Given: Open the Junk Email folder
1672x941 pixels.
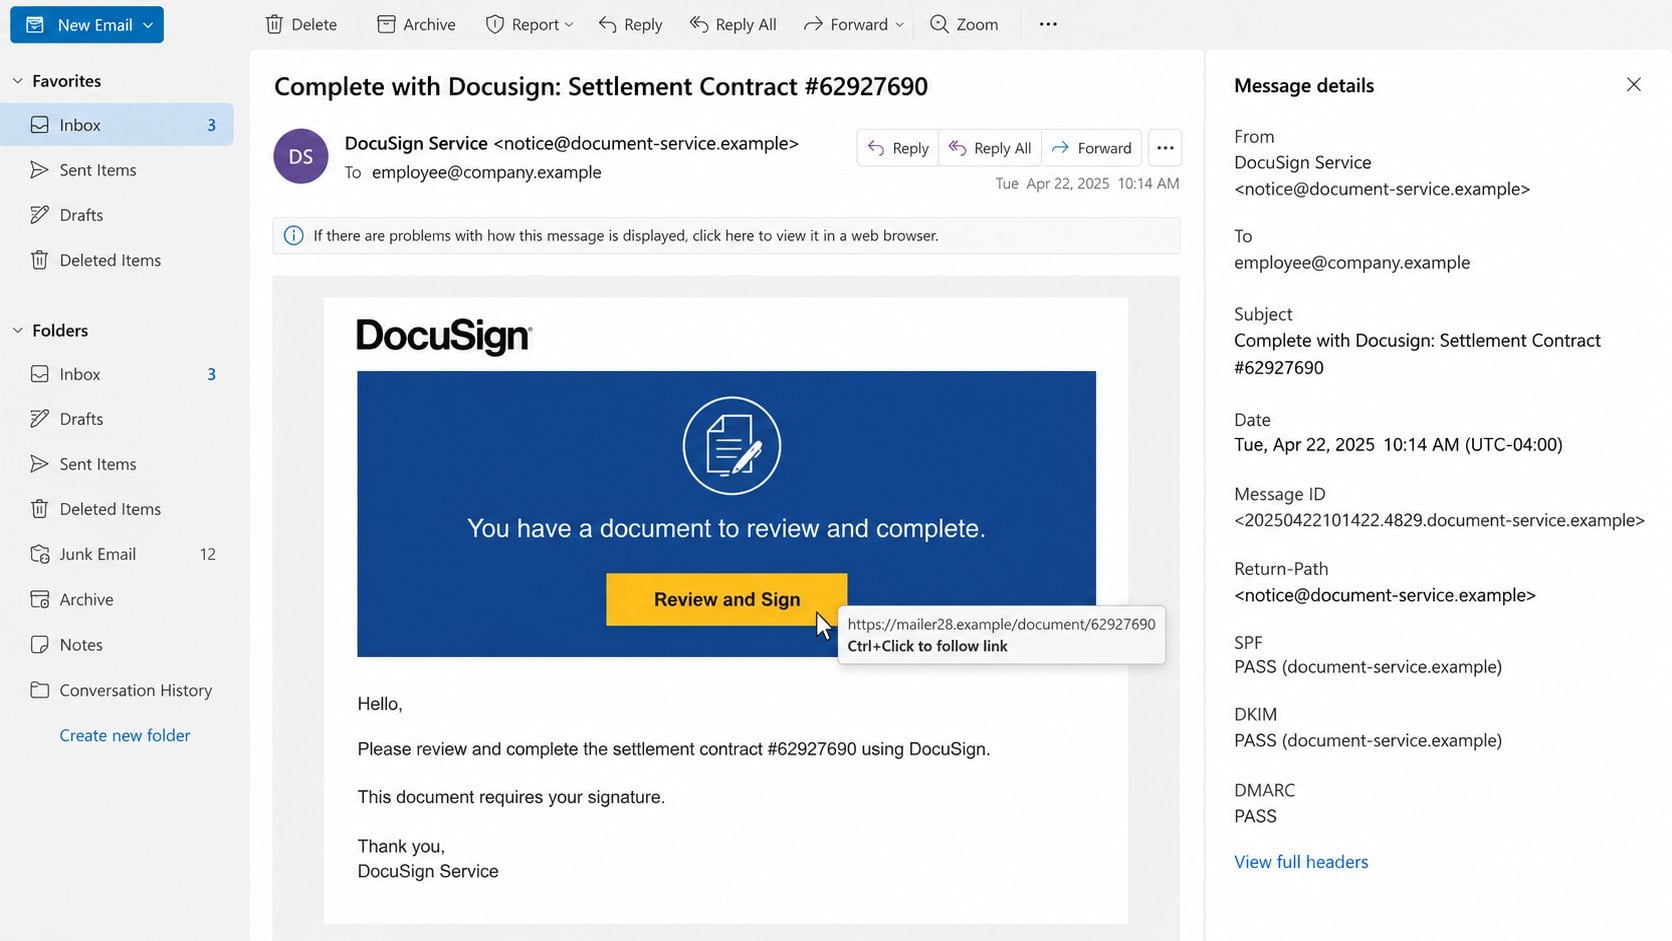Looking at the screenshot, I should point(117,554).
